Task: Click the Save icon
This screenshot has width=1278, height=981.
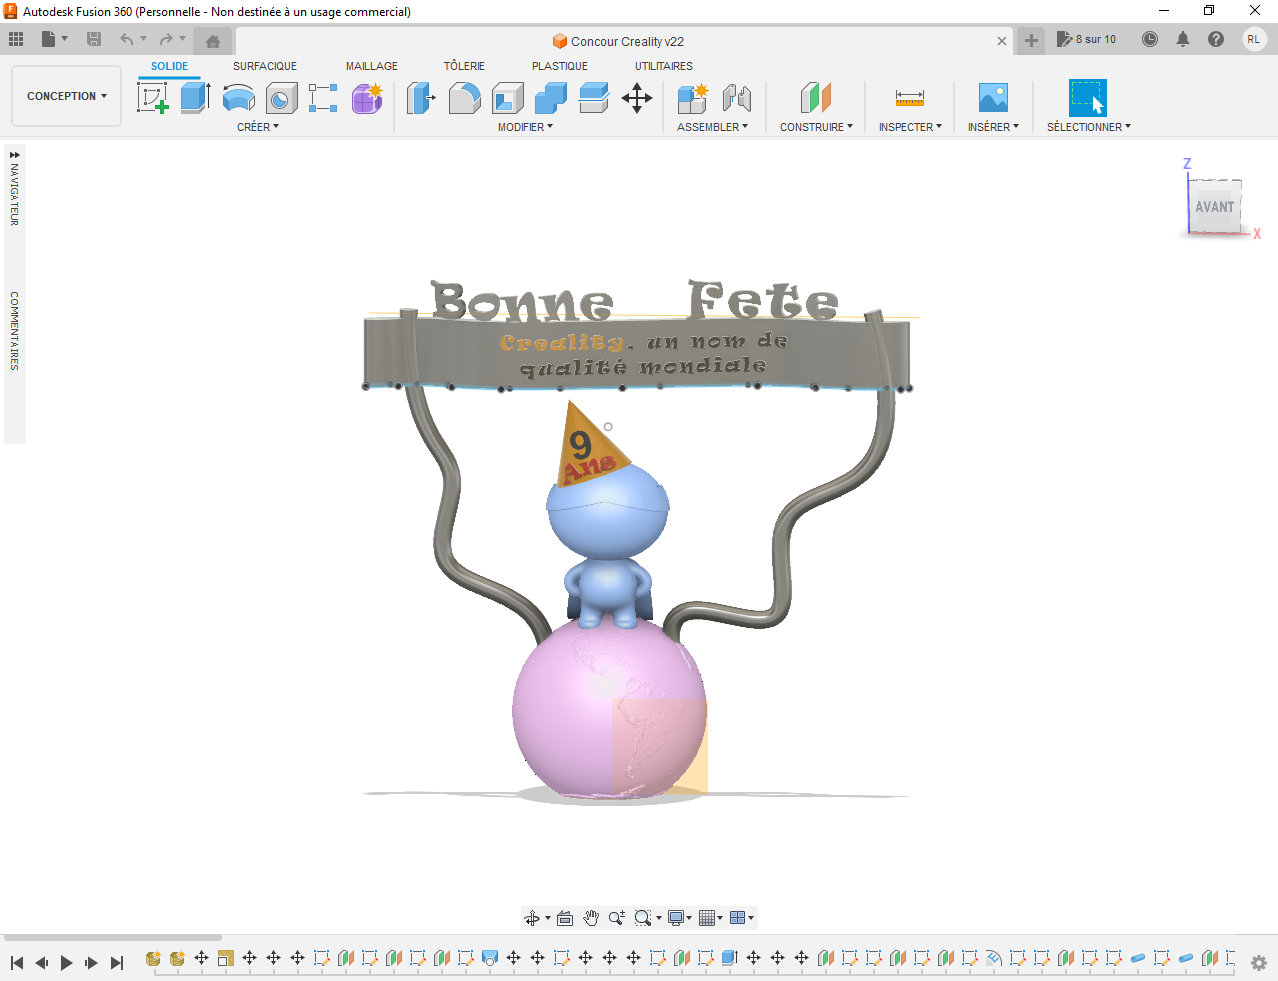Action: 94,39
